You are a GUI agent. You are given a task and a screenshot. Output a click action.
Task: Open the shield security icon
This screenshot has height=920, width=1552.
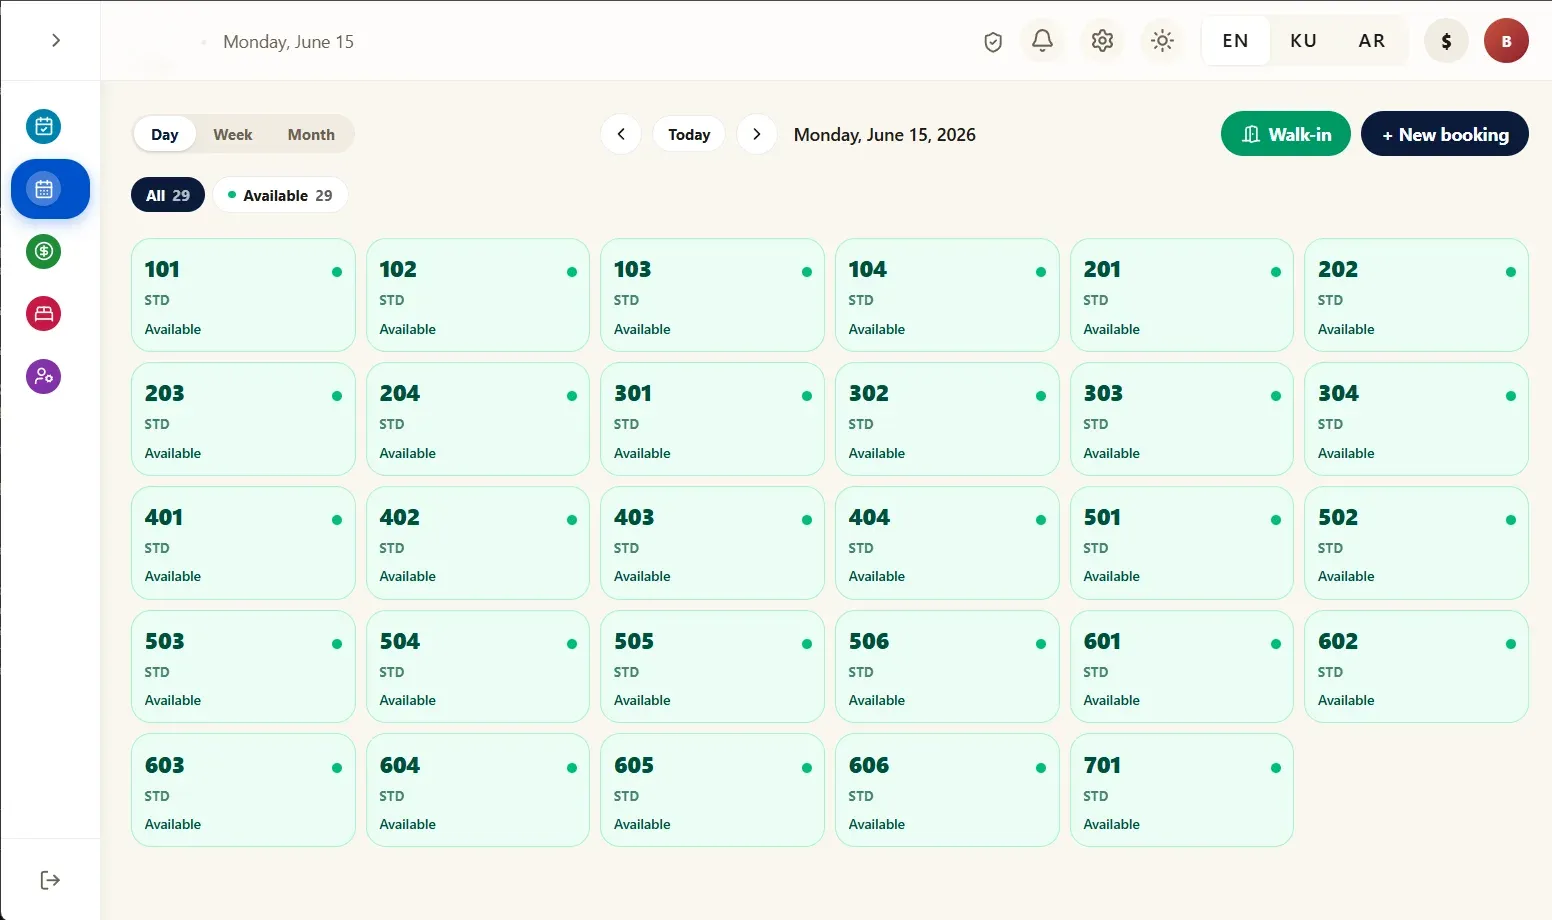(993, 41)
